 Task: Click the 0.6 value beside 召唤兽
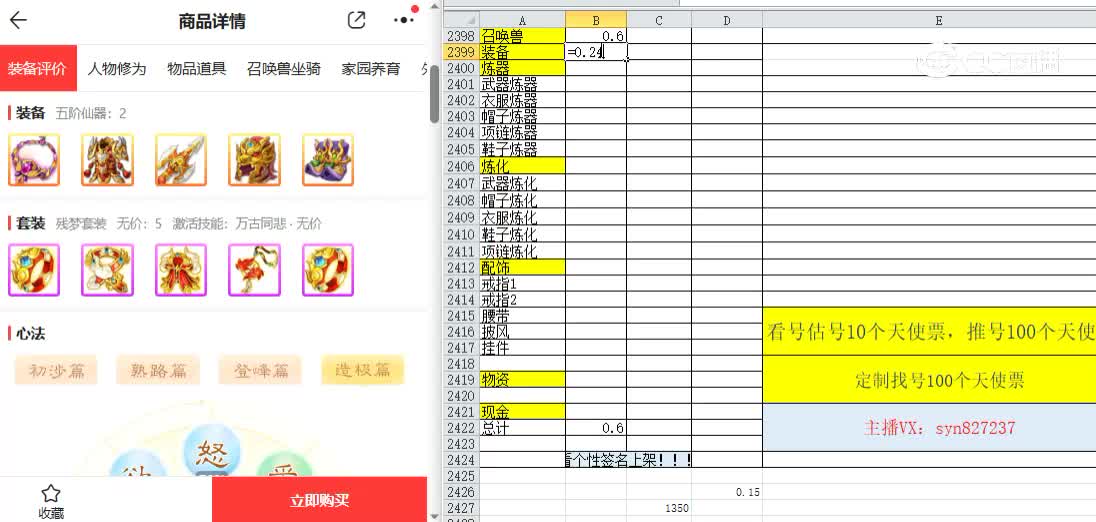pos(596,36)
